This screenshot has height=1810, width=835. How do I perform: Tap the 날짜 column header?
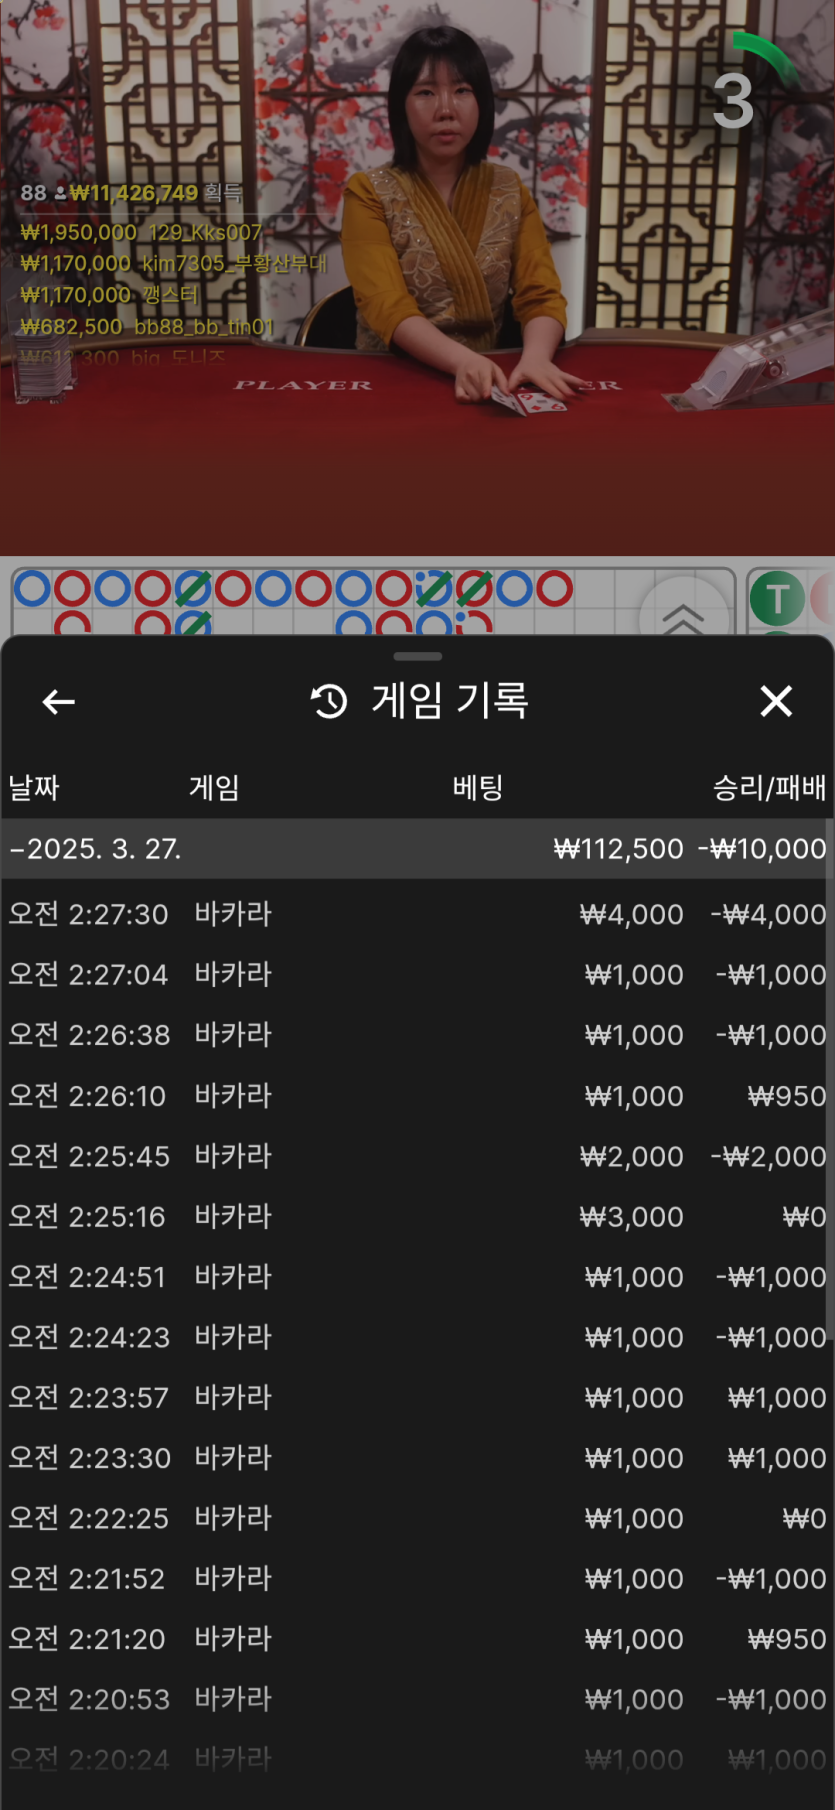(x=34, y=788)
